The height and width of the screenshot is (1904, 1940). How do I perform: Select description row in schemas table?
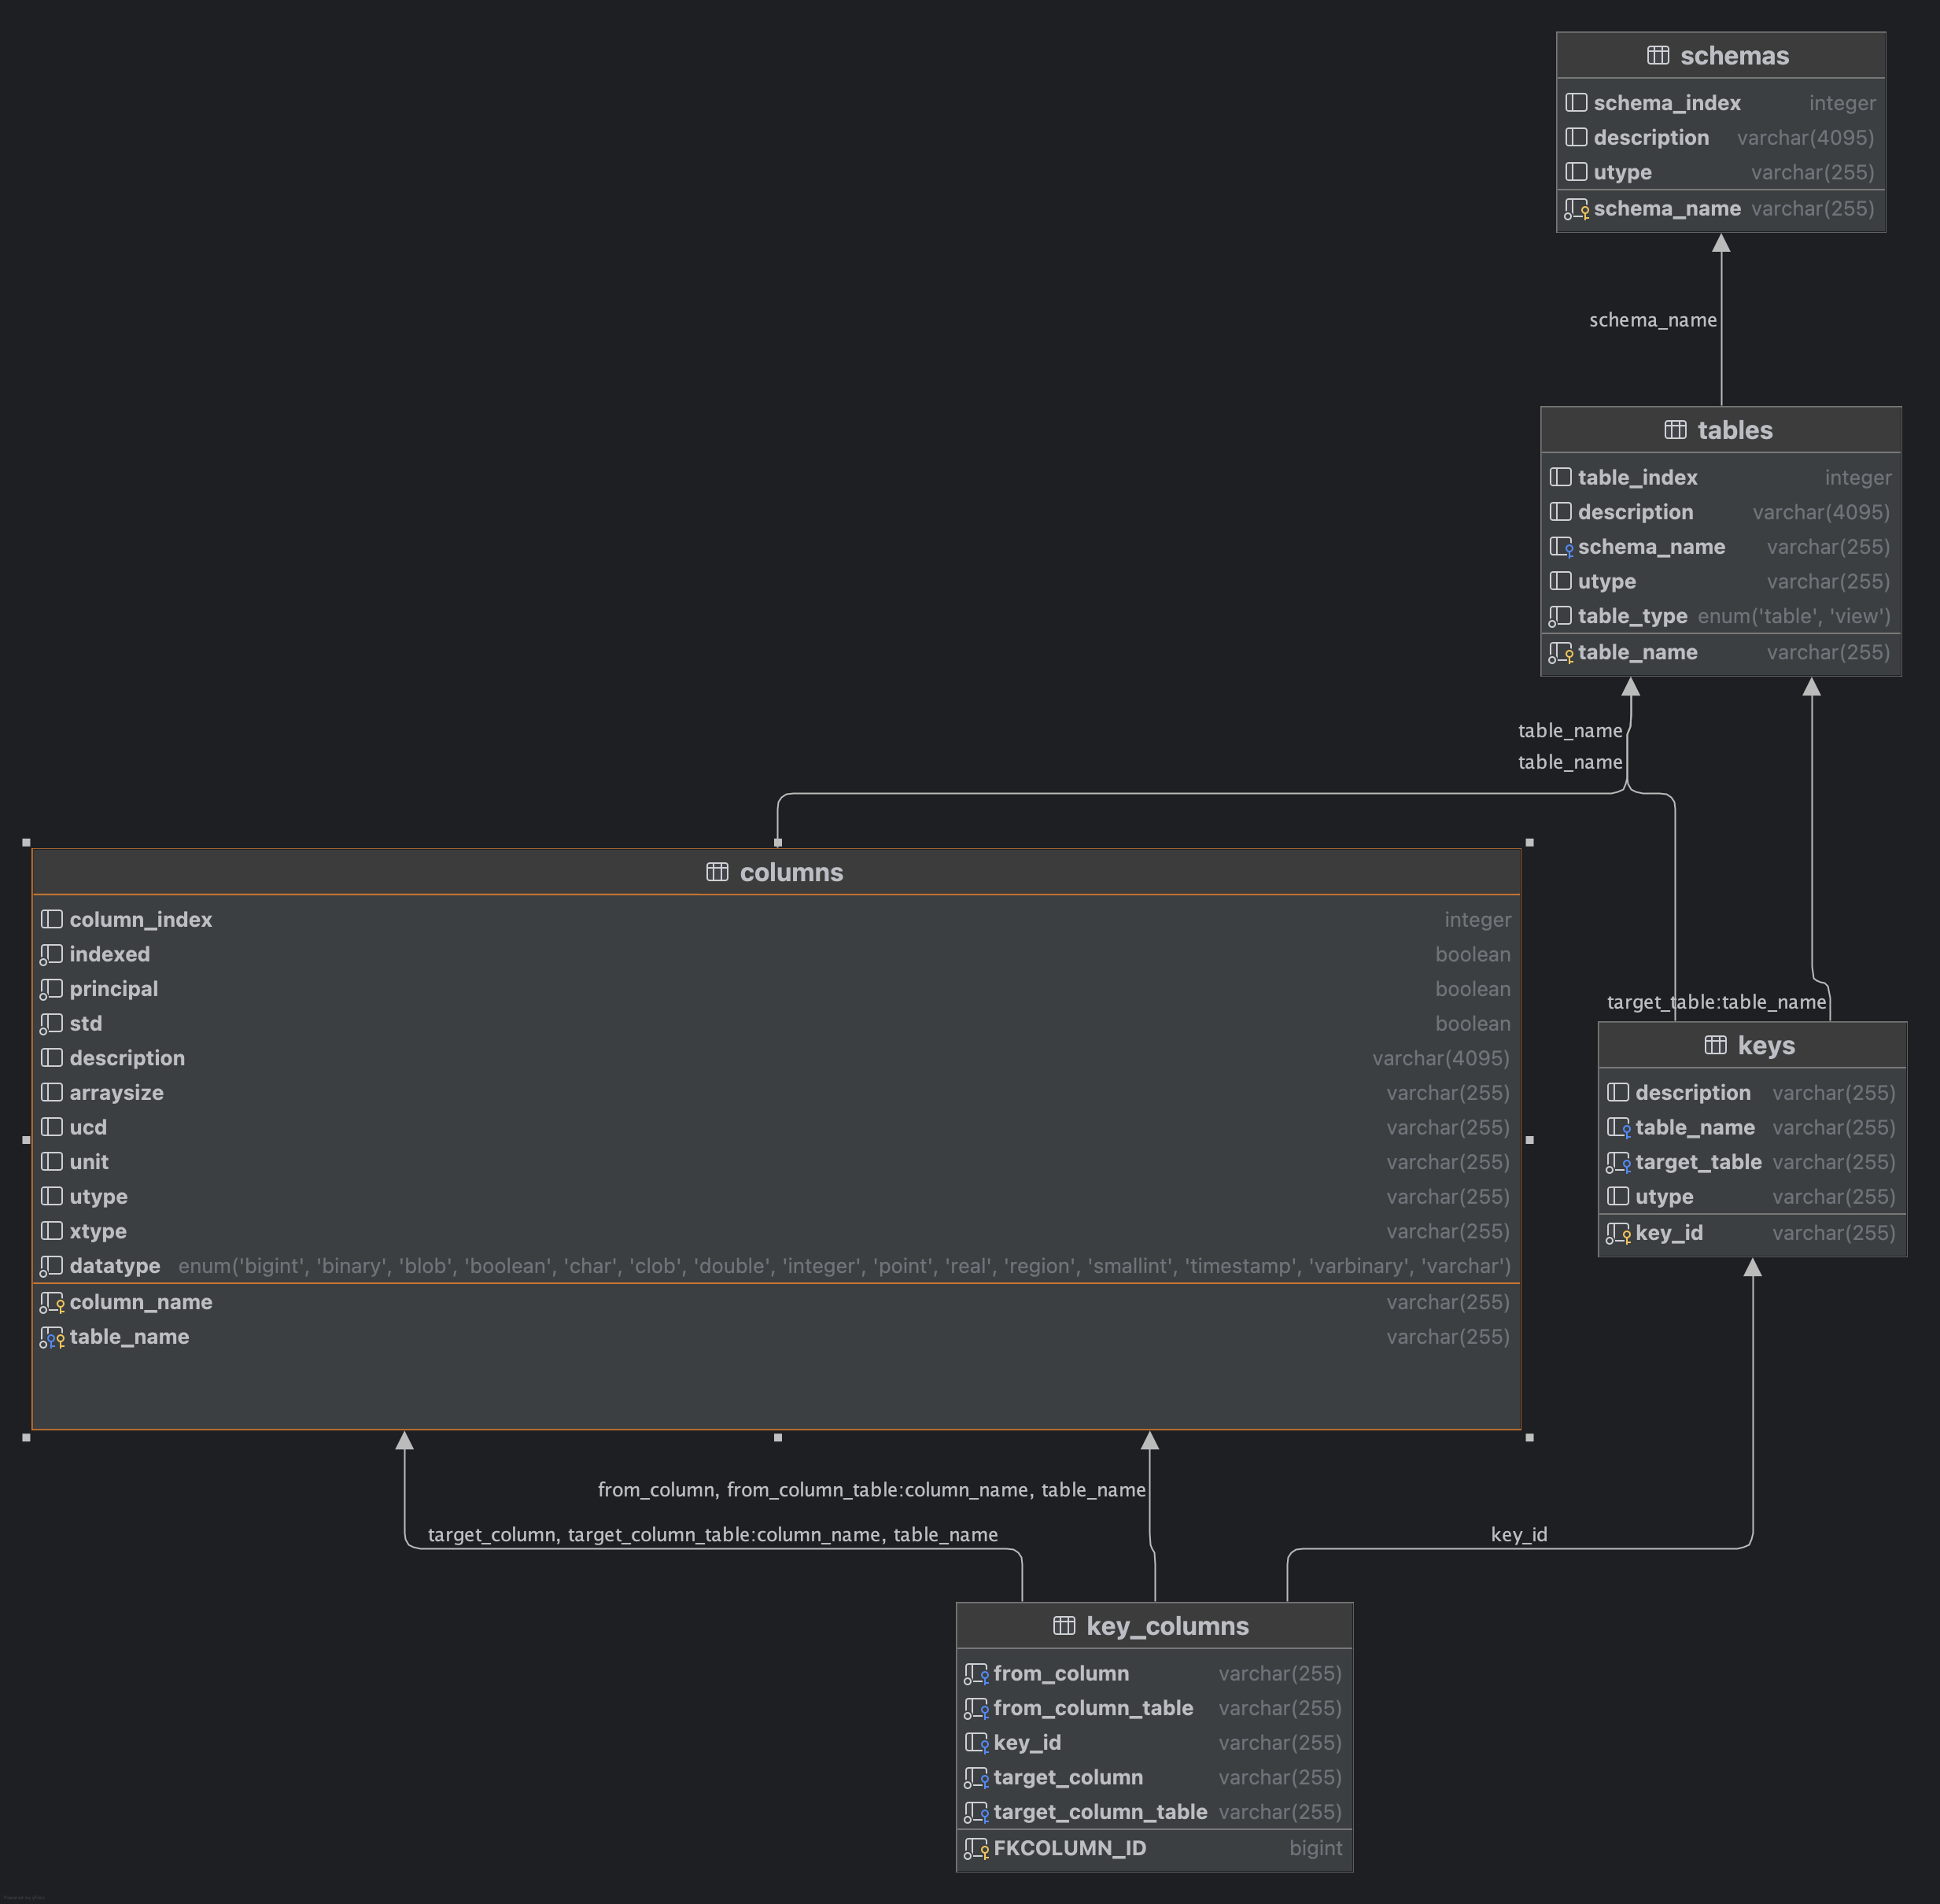point(1721,138)
